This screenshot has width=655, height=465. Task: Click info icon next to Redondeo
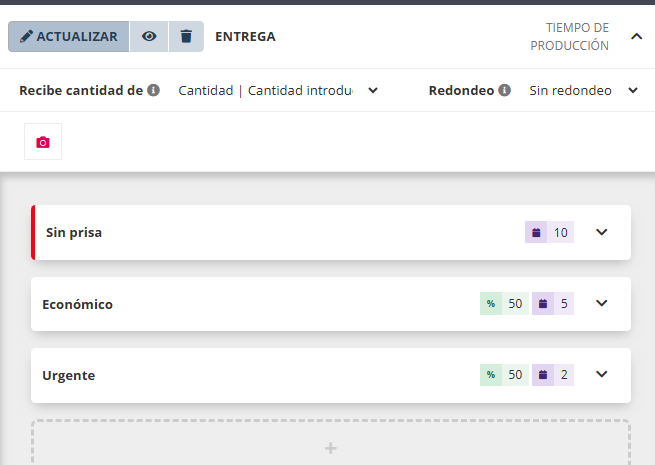505,90
